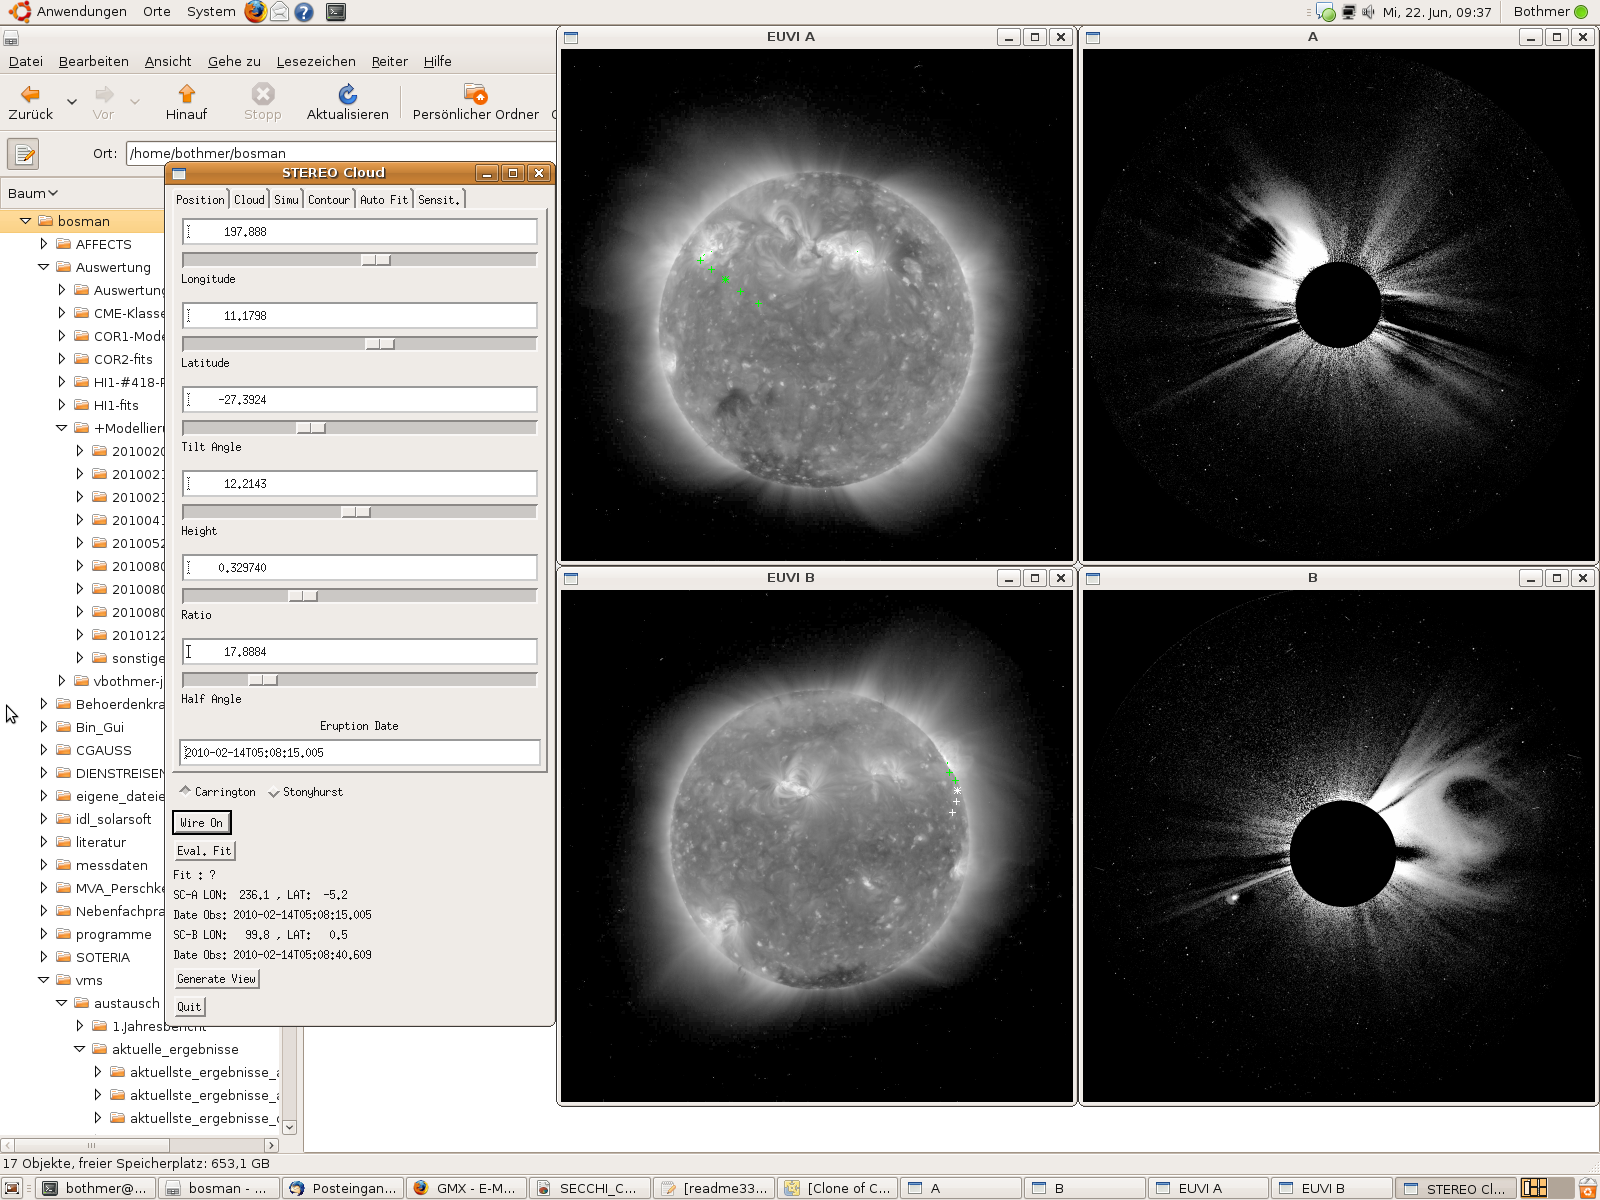The image size is (1600, 1200).
Task: Switch to the Auto Fit tab
Action: pos(384,200)
